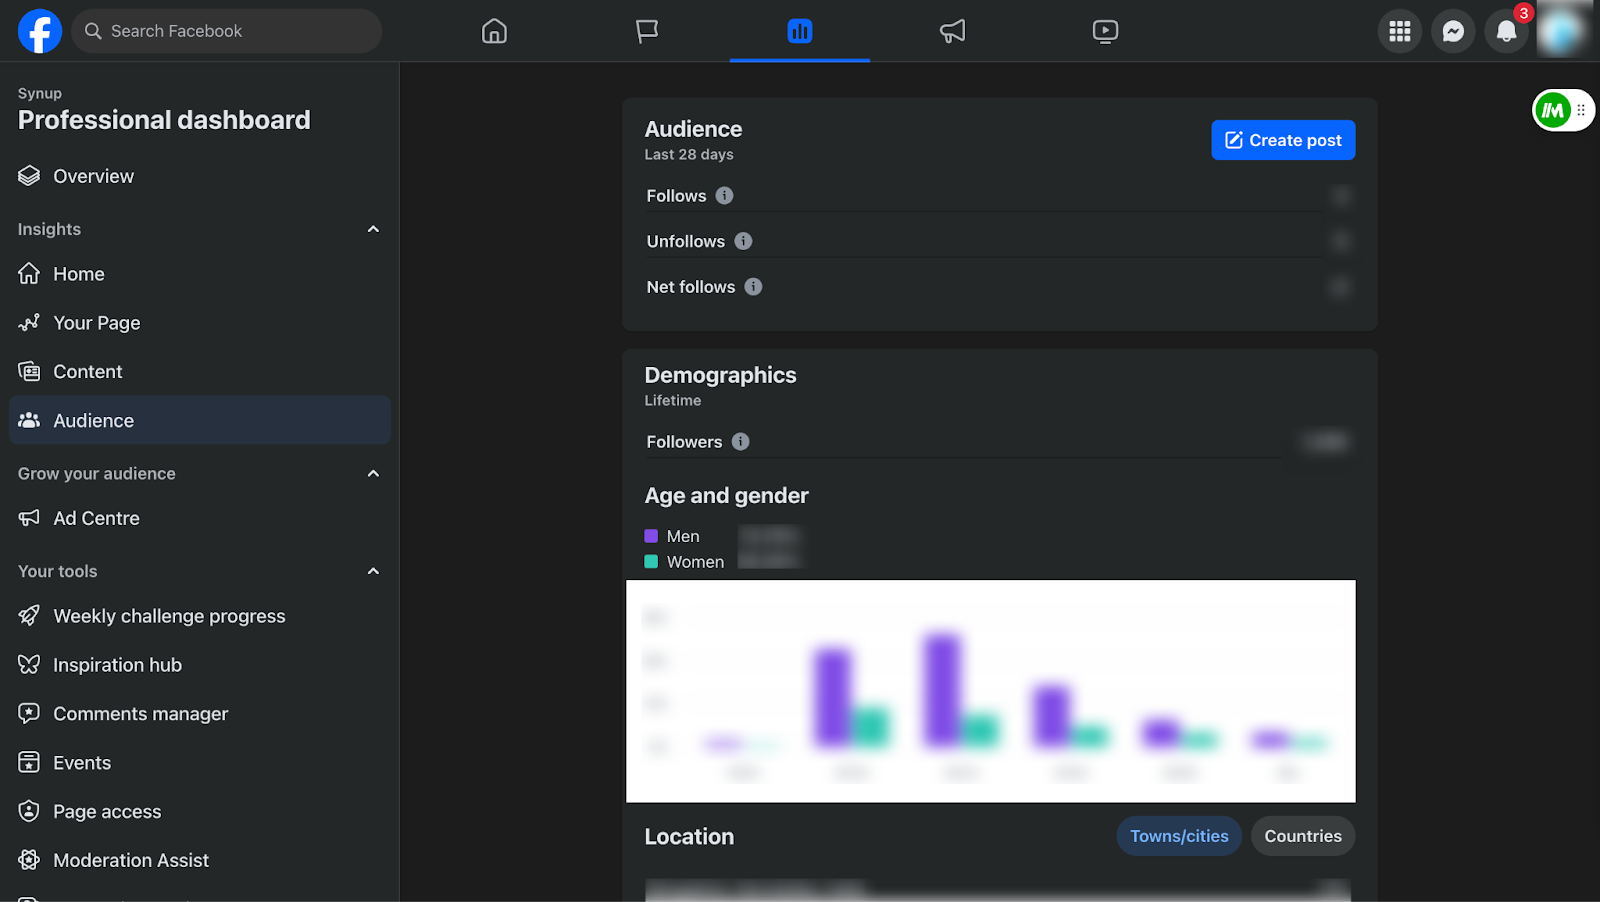This screenshot has height=902, width=1600.
Task: Click the Weekly challenge rocket icon
Action: coord(29,616)
